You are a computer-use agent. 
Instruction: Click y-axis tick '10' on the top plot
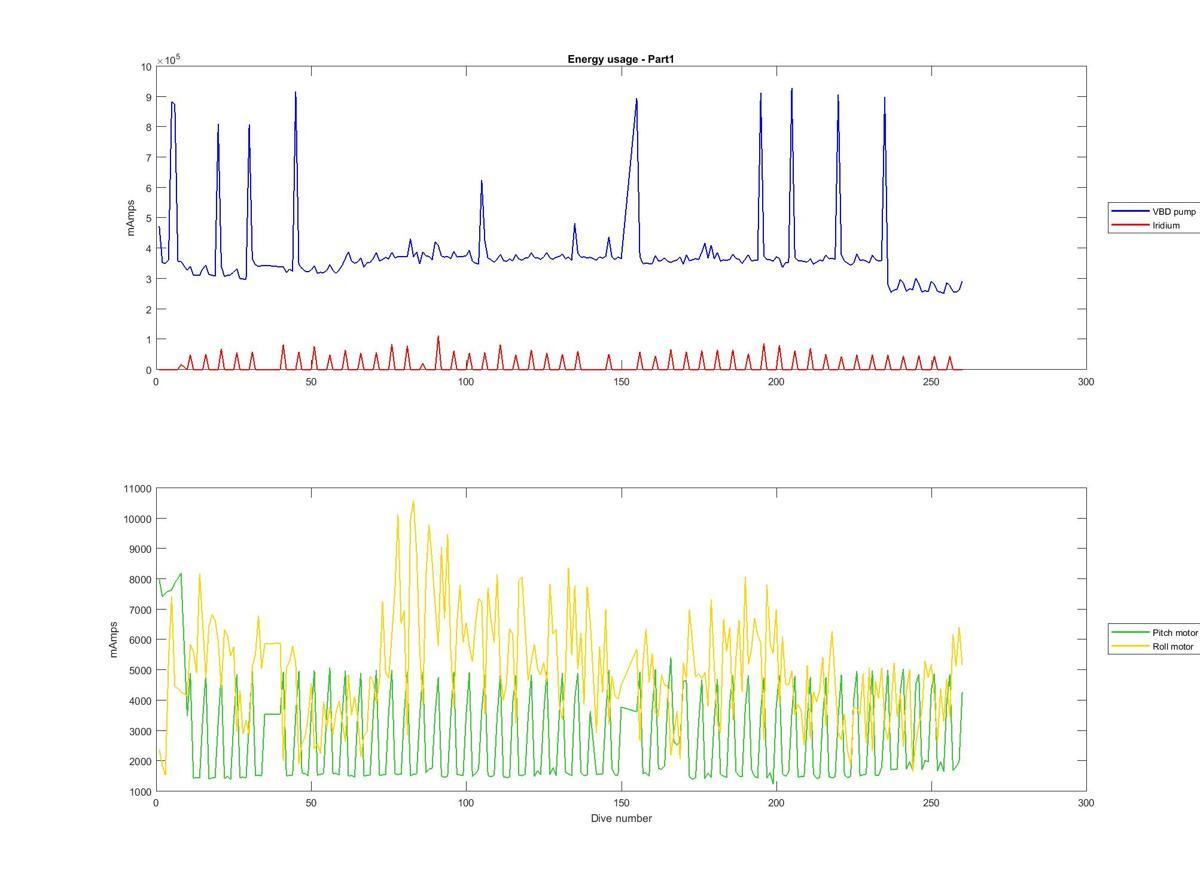pos(146,67)
